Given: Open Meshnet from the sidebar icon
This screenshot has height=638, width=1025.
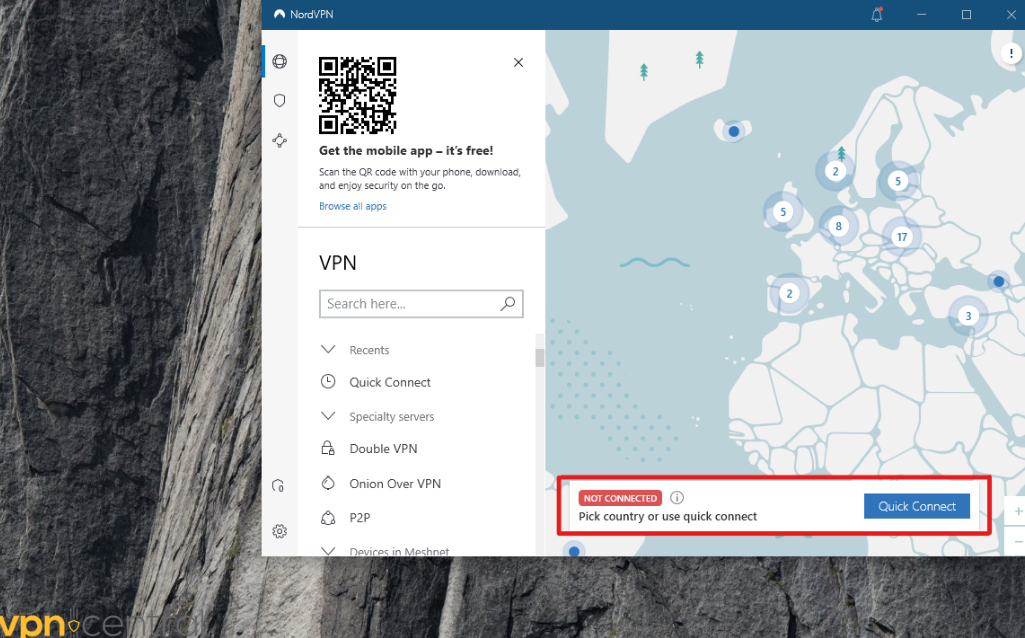Looking at the screenshot, I should tap(279, 140).
